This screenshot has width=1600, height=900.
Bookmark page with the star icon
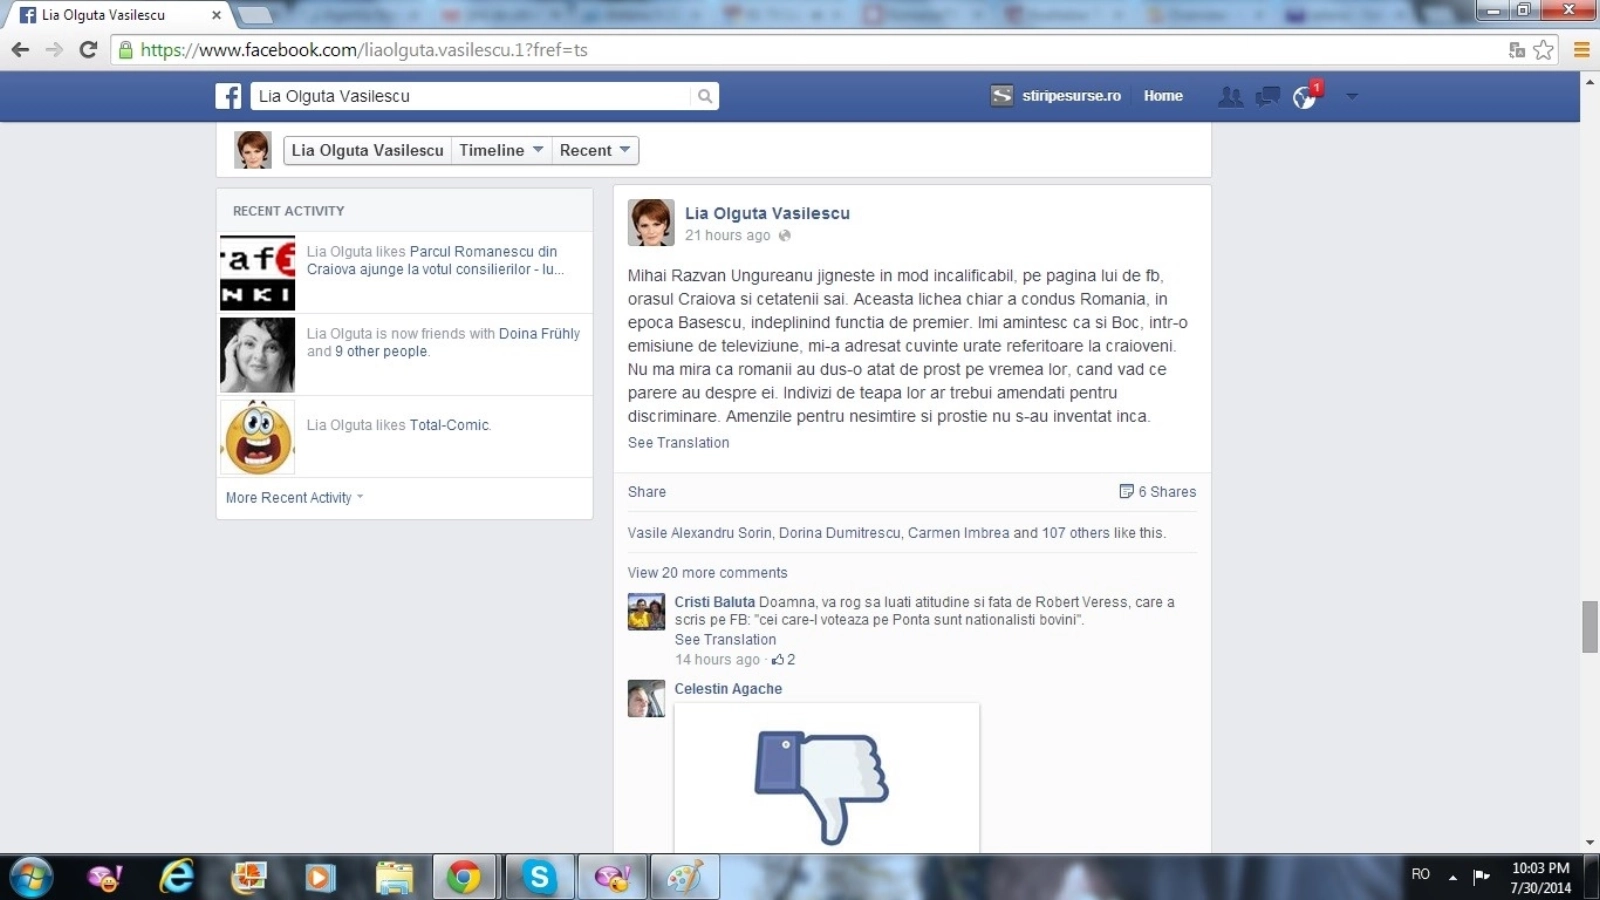tap(1544, 50)
